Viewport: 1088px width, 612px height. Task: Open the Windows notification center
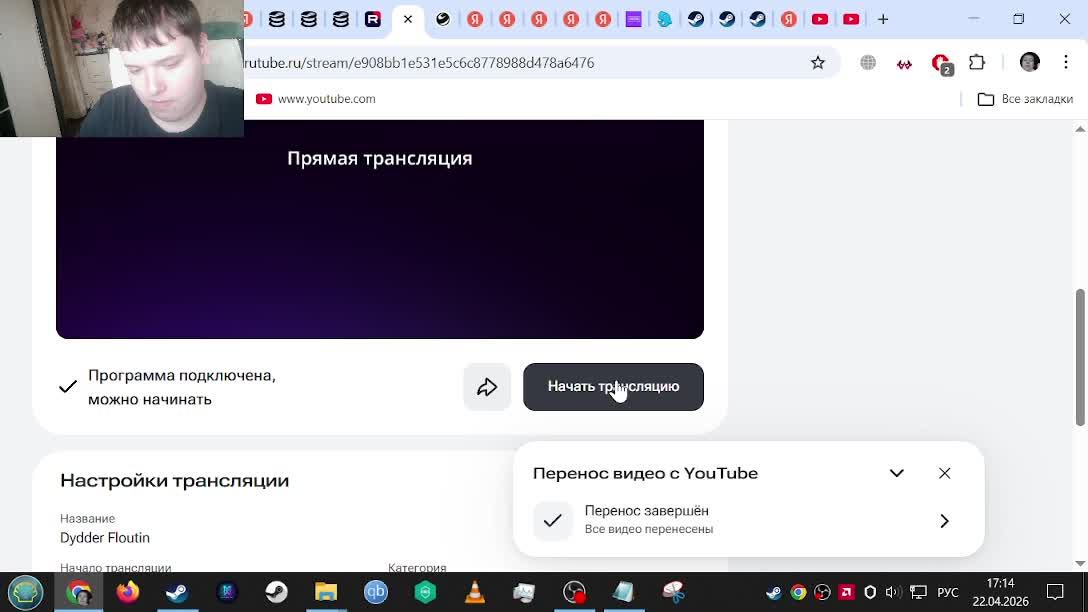click(1055, 593)
